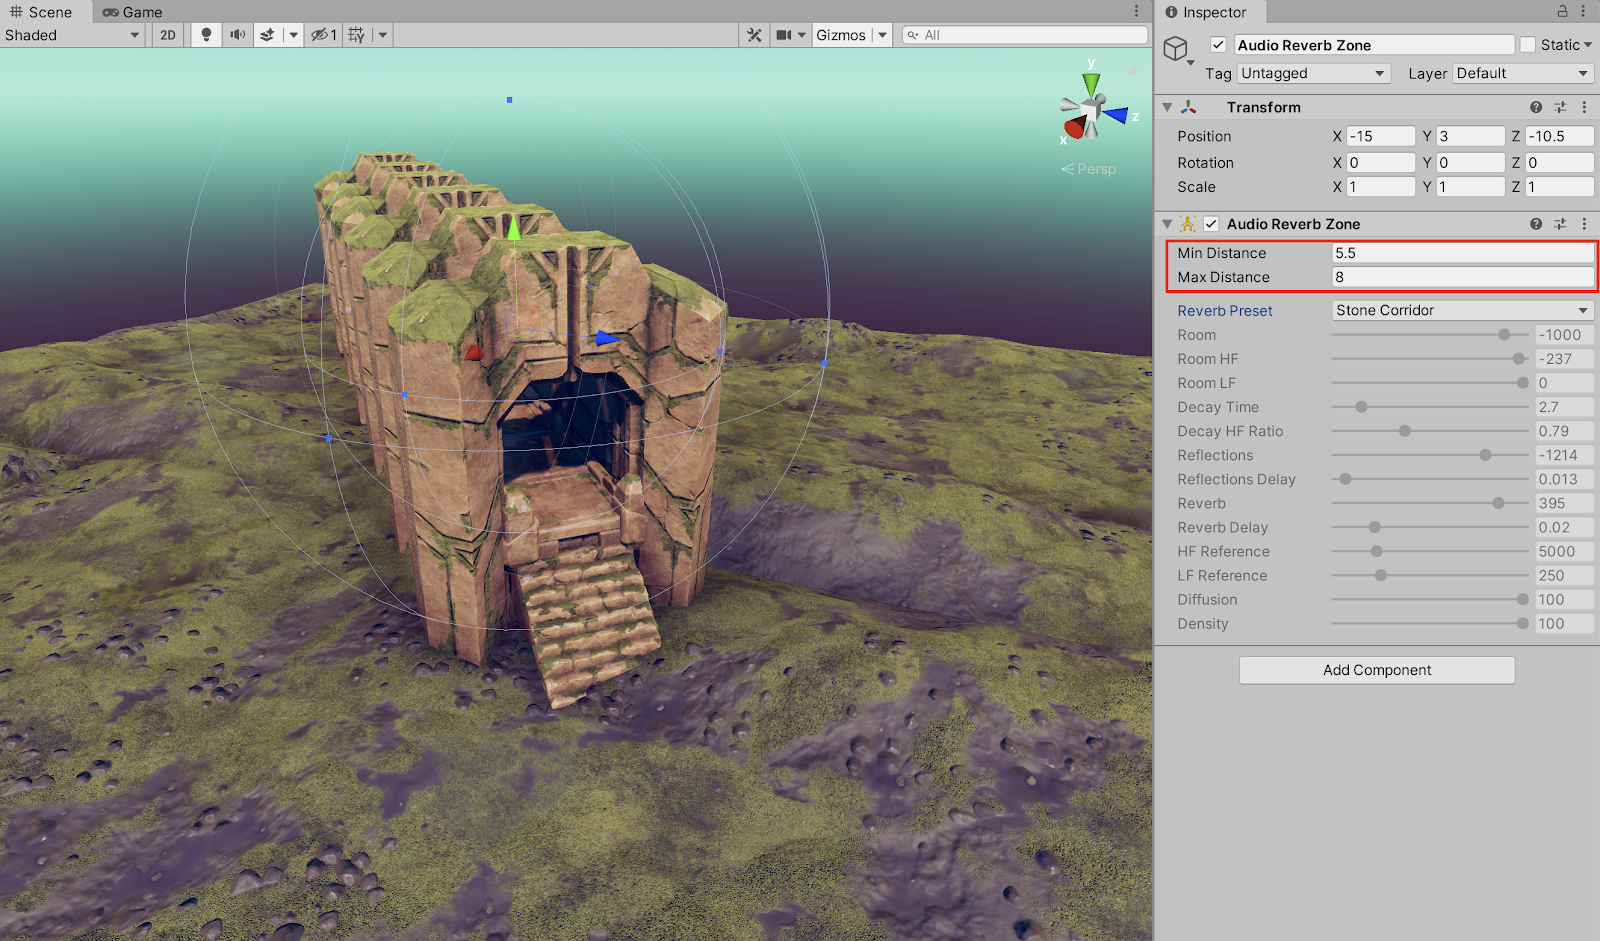
Task: Lock the Inspector panel
Action: [1562, 11]
